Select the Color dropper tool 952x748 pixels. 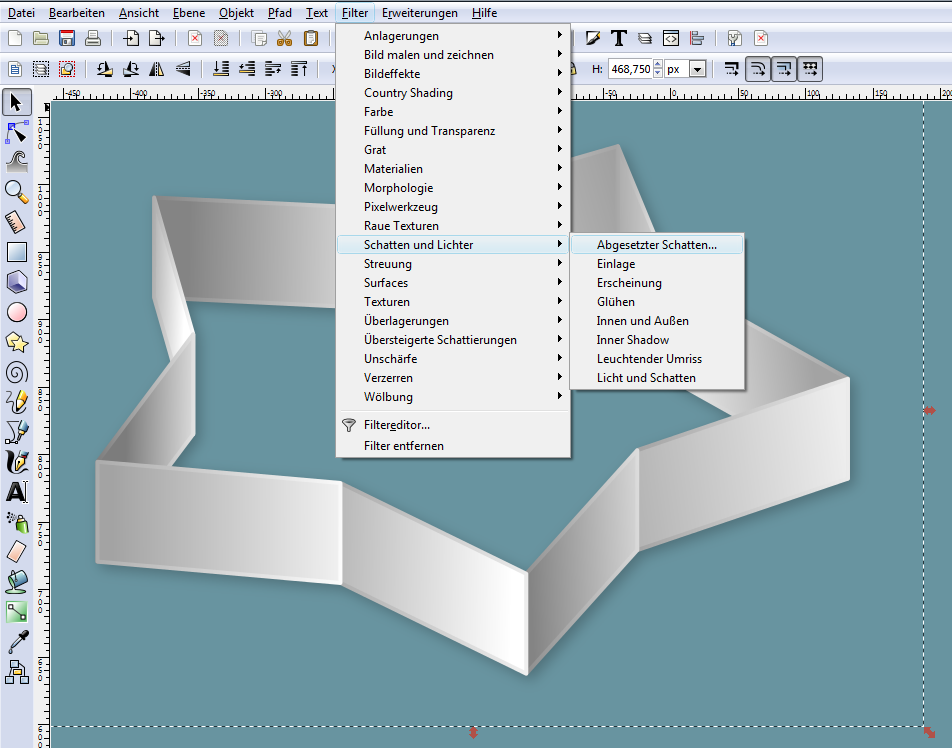click(17, 642)
